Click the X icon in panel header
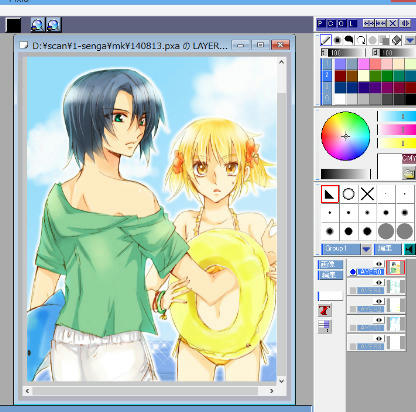Image resolution: width=416 pixels, height=412 pixels. [393, 23]
